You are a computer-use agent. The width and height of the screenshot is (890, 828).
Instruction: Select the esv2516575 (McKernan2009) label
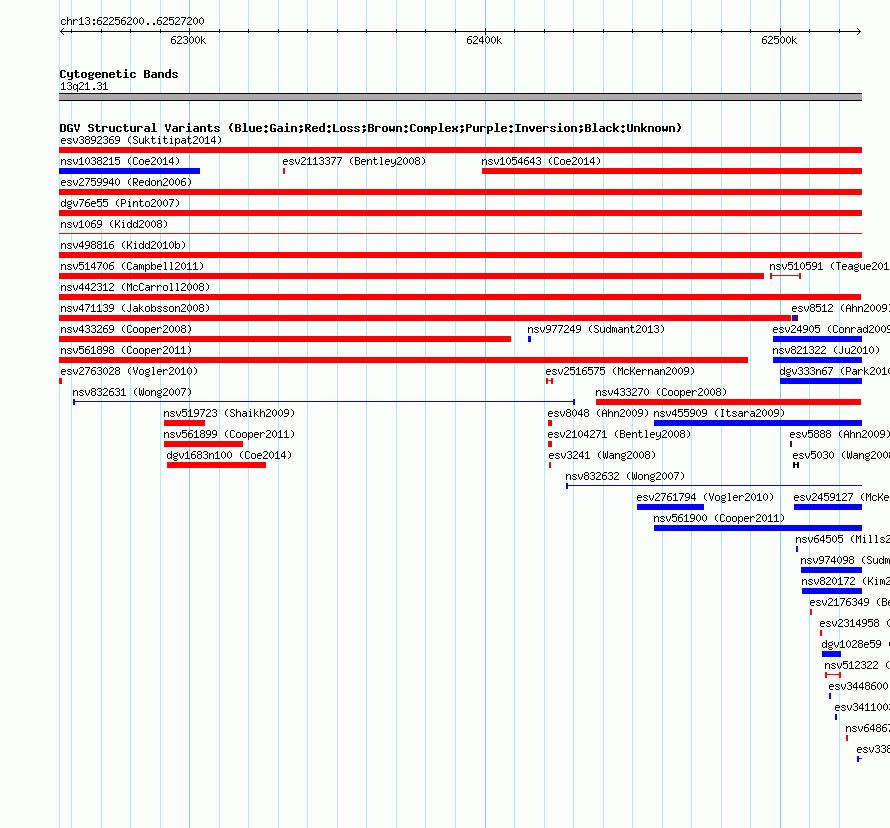click(620, 371)
